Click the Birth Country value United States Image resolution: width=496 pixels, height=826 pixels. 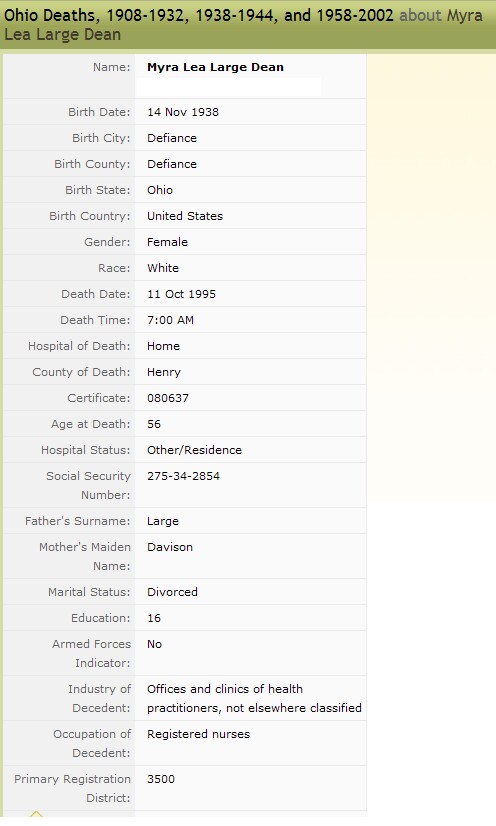(x=185, y=216)
